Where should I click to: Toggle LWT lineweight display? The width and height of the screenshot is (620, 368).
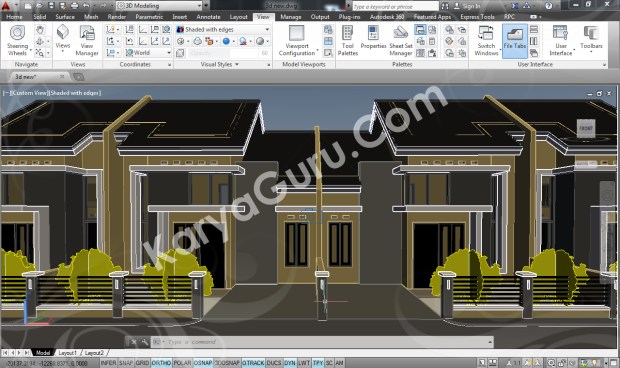pos(304,363)
